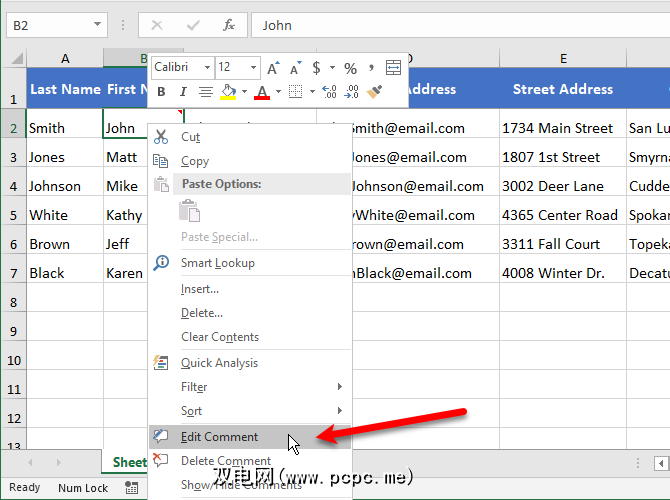The width and height of the screenshot is (670, 500).
Task: Select column E header
Action: coord(563,58)
